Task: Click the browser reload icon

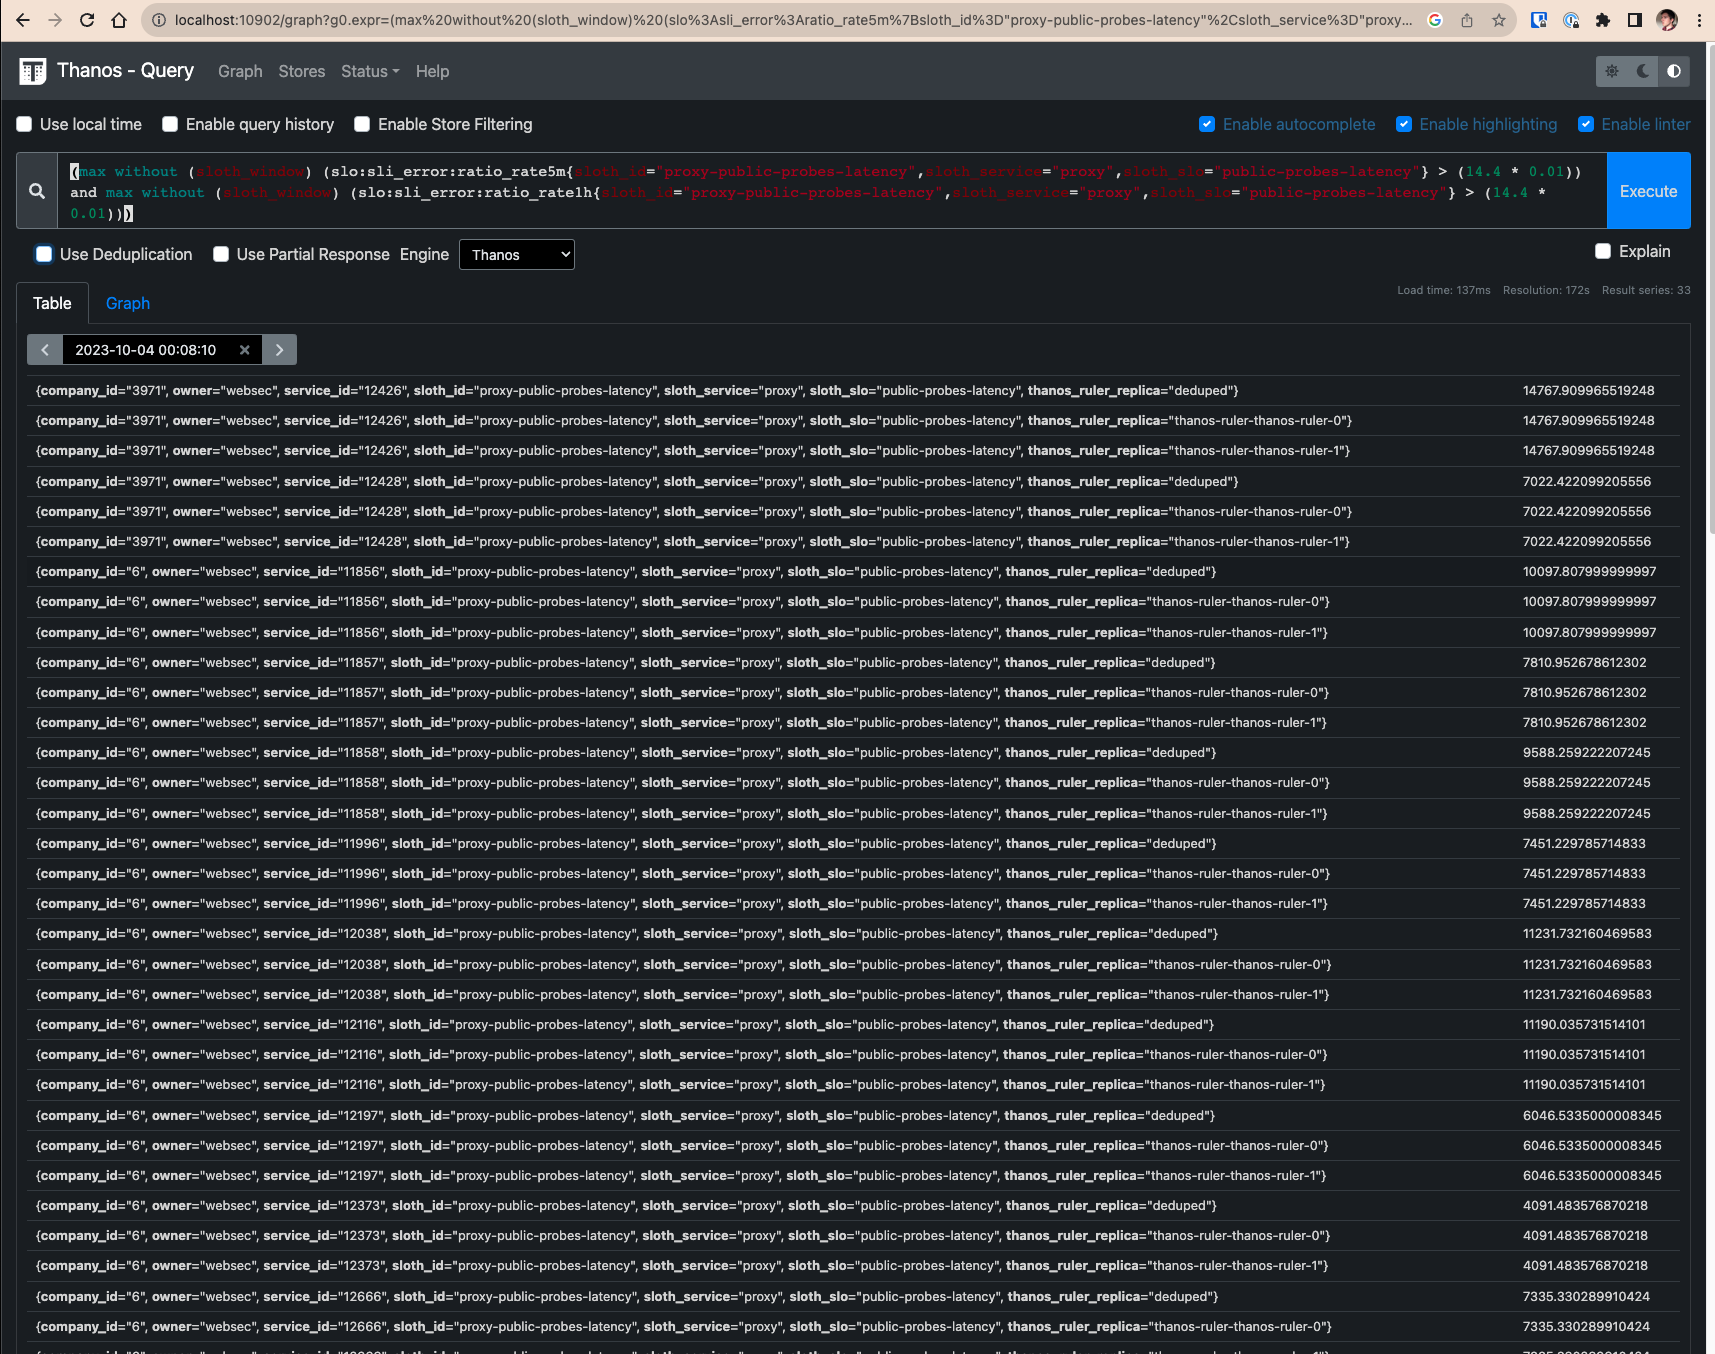Action: (x=86, y=19)
